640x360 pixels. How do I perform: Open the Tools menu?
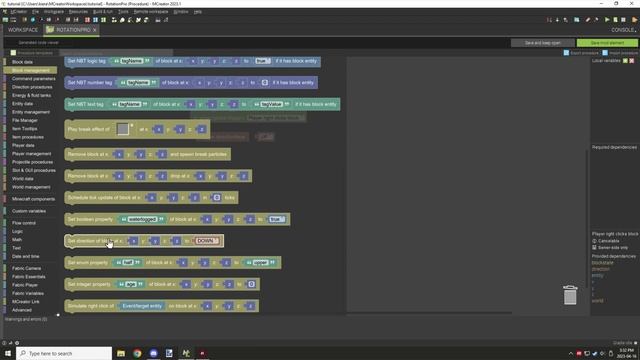[123, 12]
